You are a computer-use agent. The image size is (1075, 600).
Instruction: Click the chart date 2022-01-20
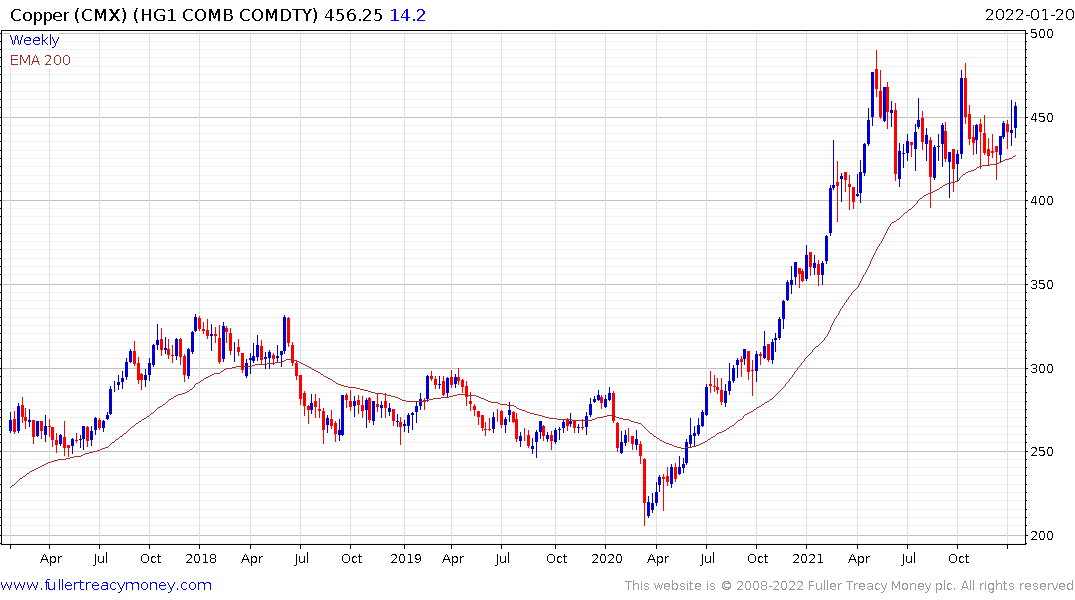click(1029, 15)
